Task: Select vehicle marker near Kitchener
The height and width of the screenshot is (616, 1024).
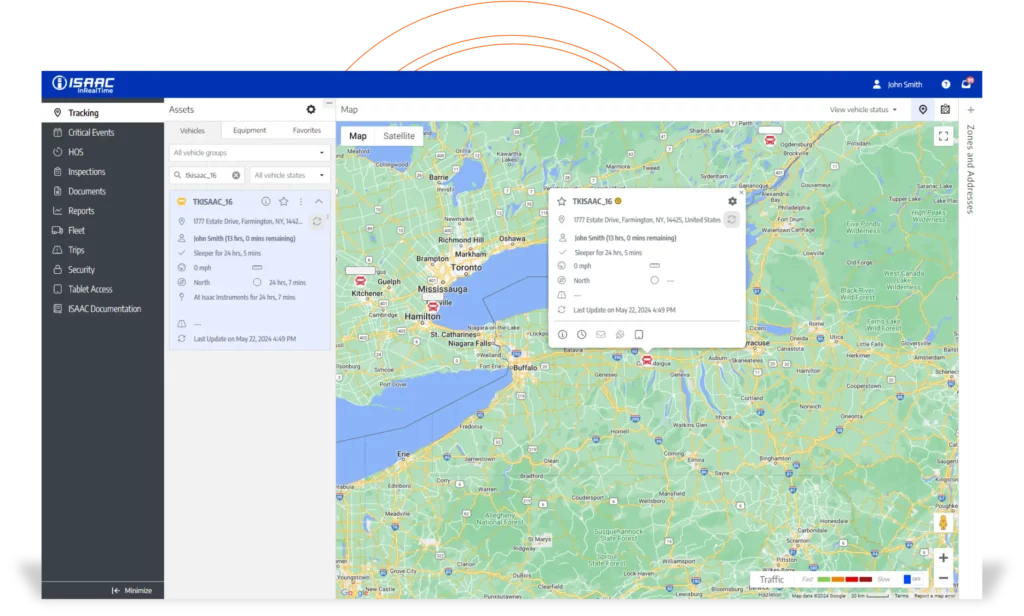Action: (360, 281)
